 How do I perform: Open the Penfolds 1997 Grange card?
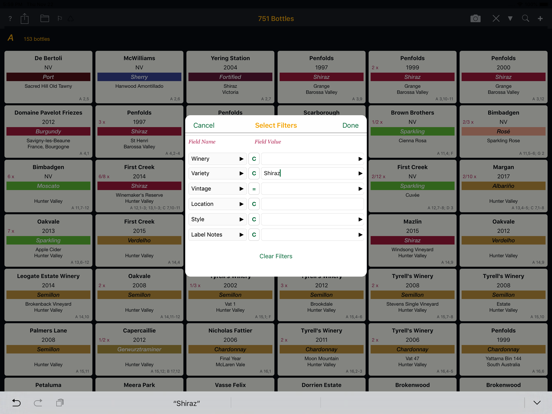(x=321, y=77)
